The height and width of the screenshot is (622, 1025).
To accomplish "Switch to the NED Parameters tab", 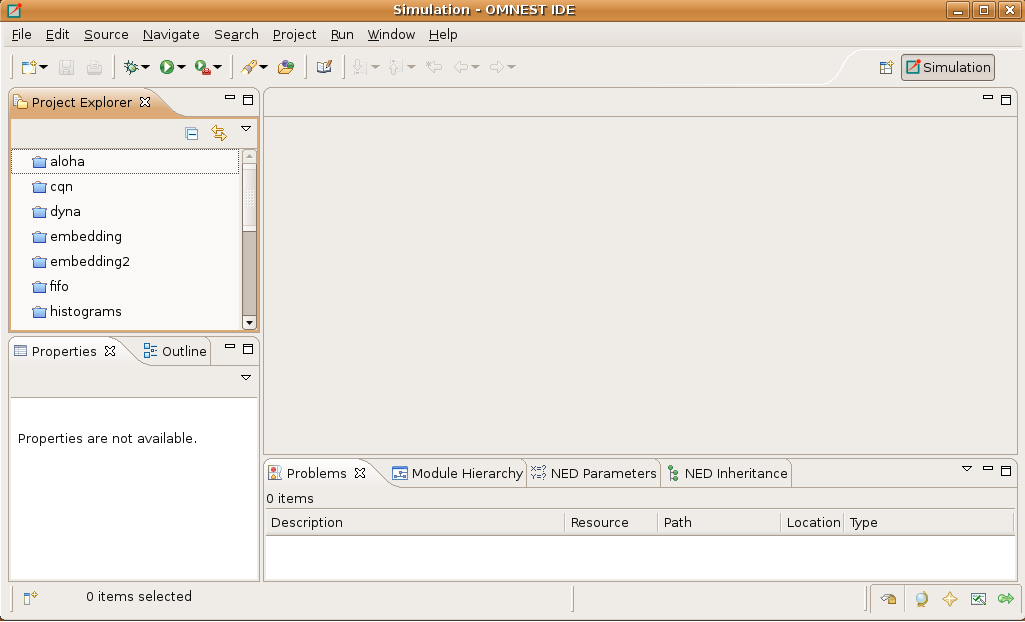I will point(594,474).
